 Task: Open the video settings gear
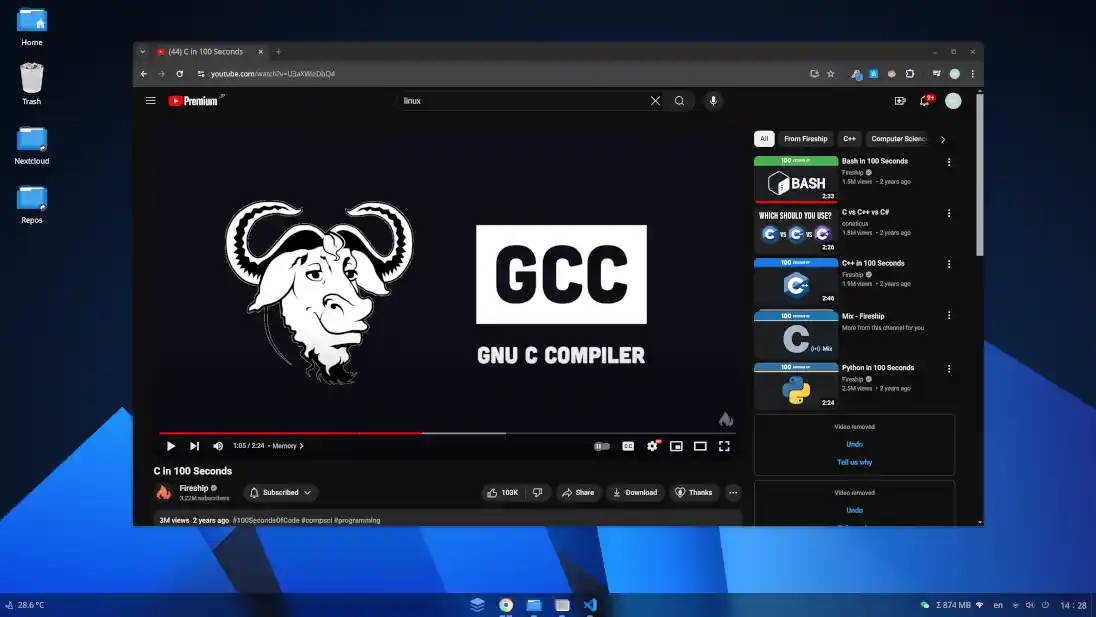pyautogui.click(x=652, y=446)
